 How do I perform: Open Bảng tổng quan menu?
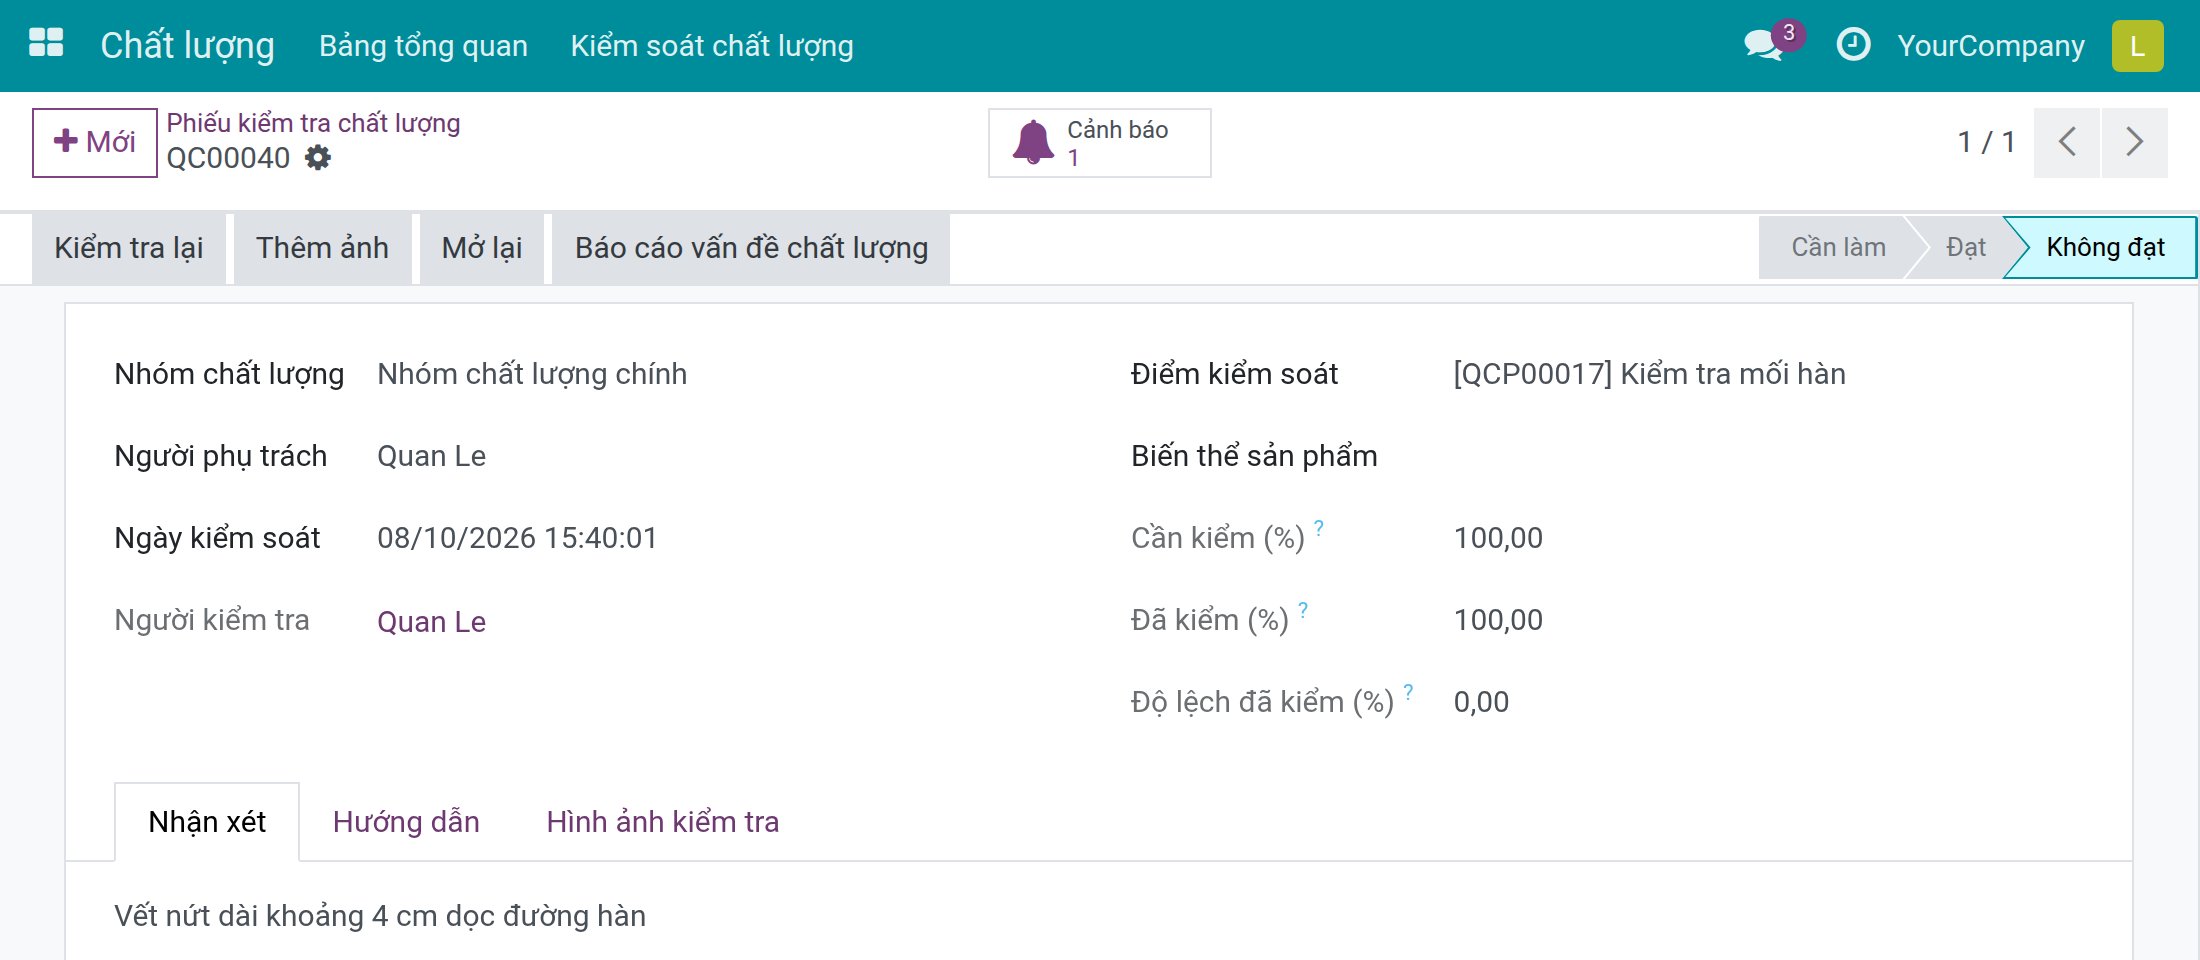[x=423, y=46]
